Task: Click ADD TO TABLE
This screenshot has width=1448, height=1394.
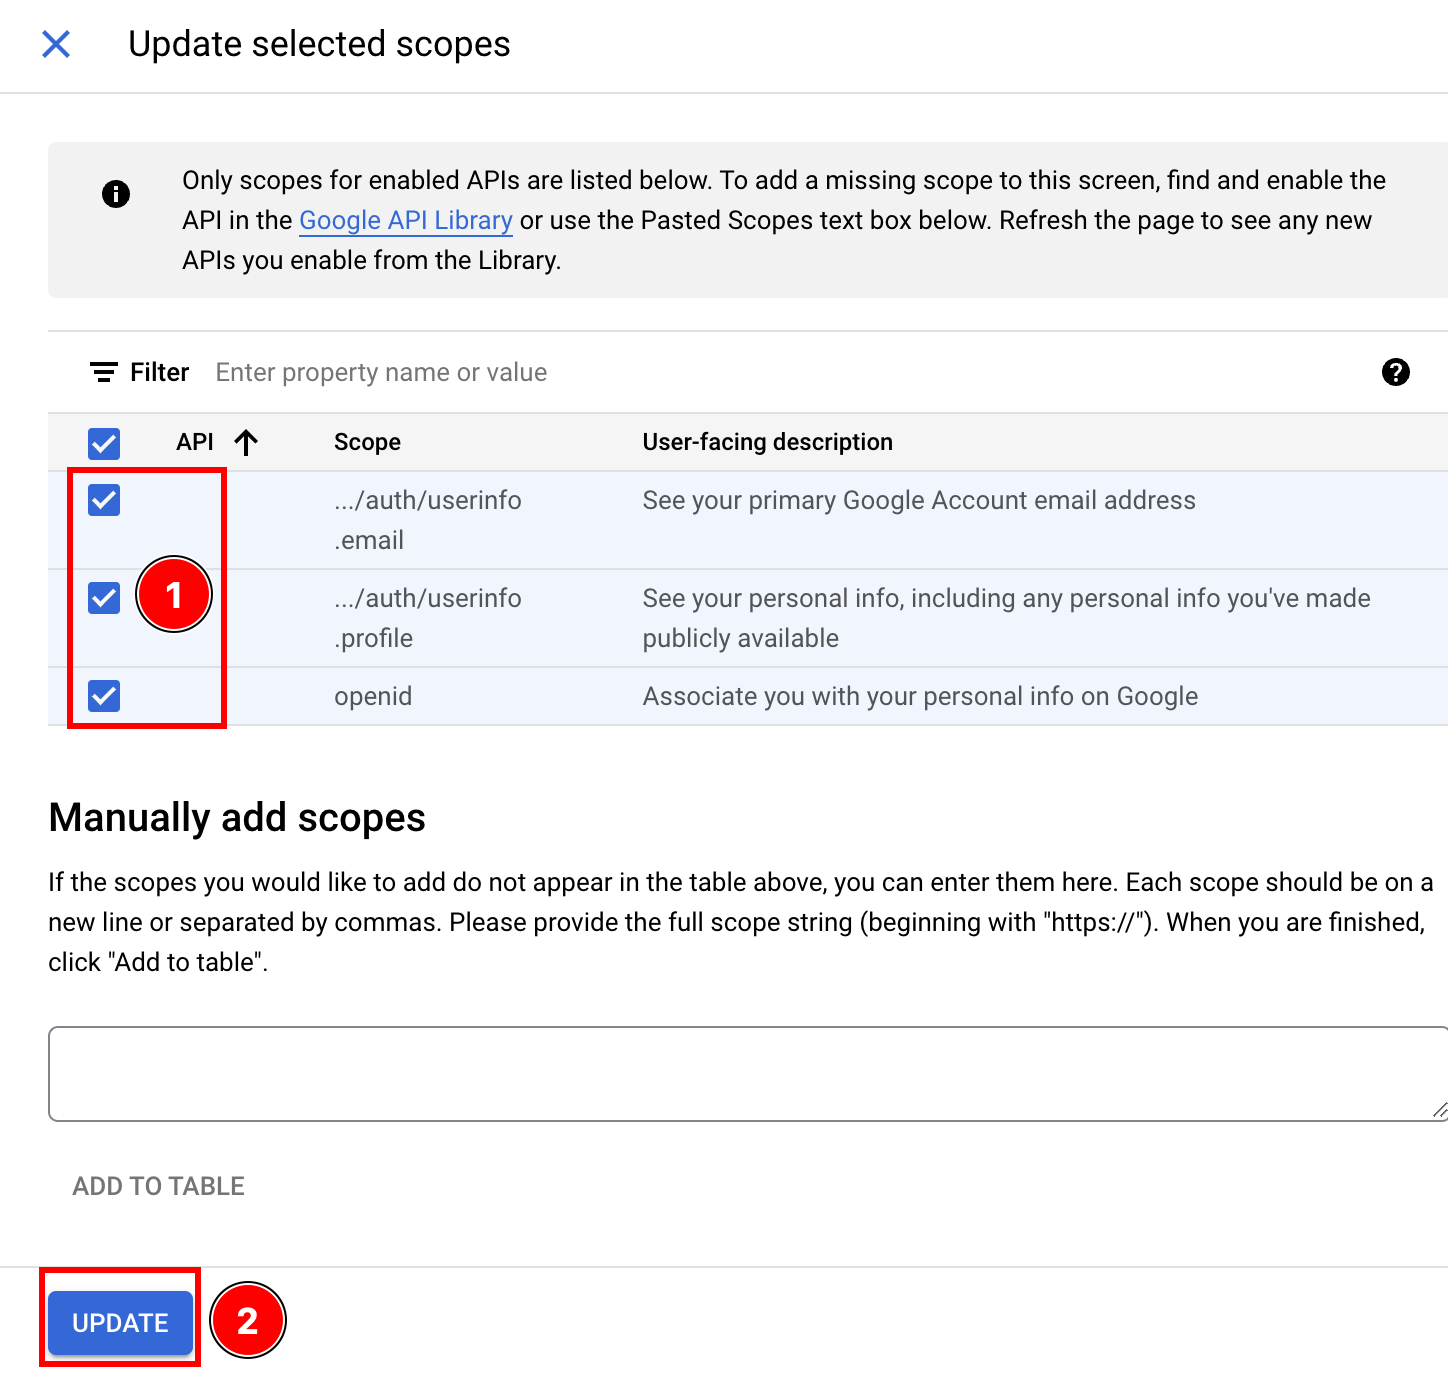Action: 157,1185
